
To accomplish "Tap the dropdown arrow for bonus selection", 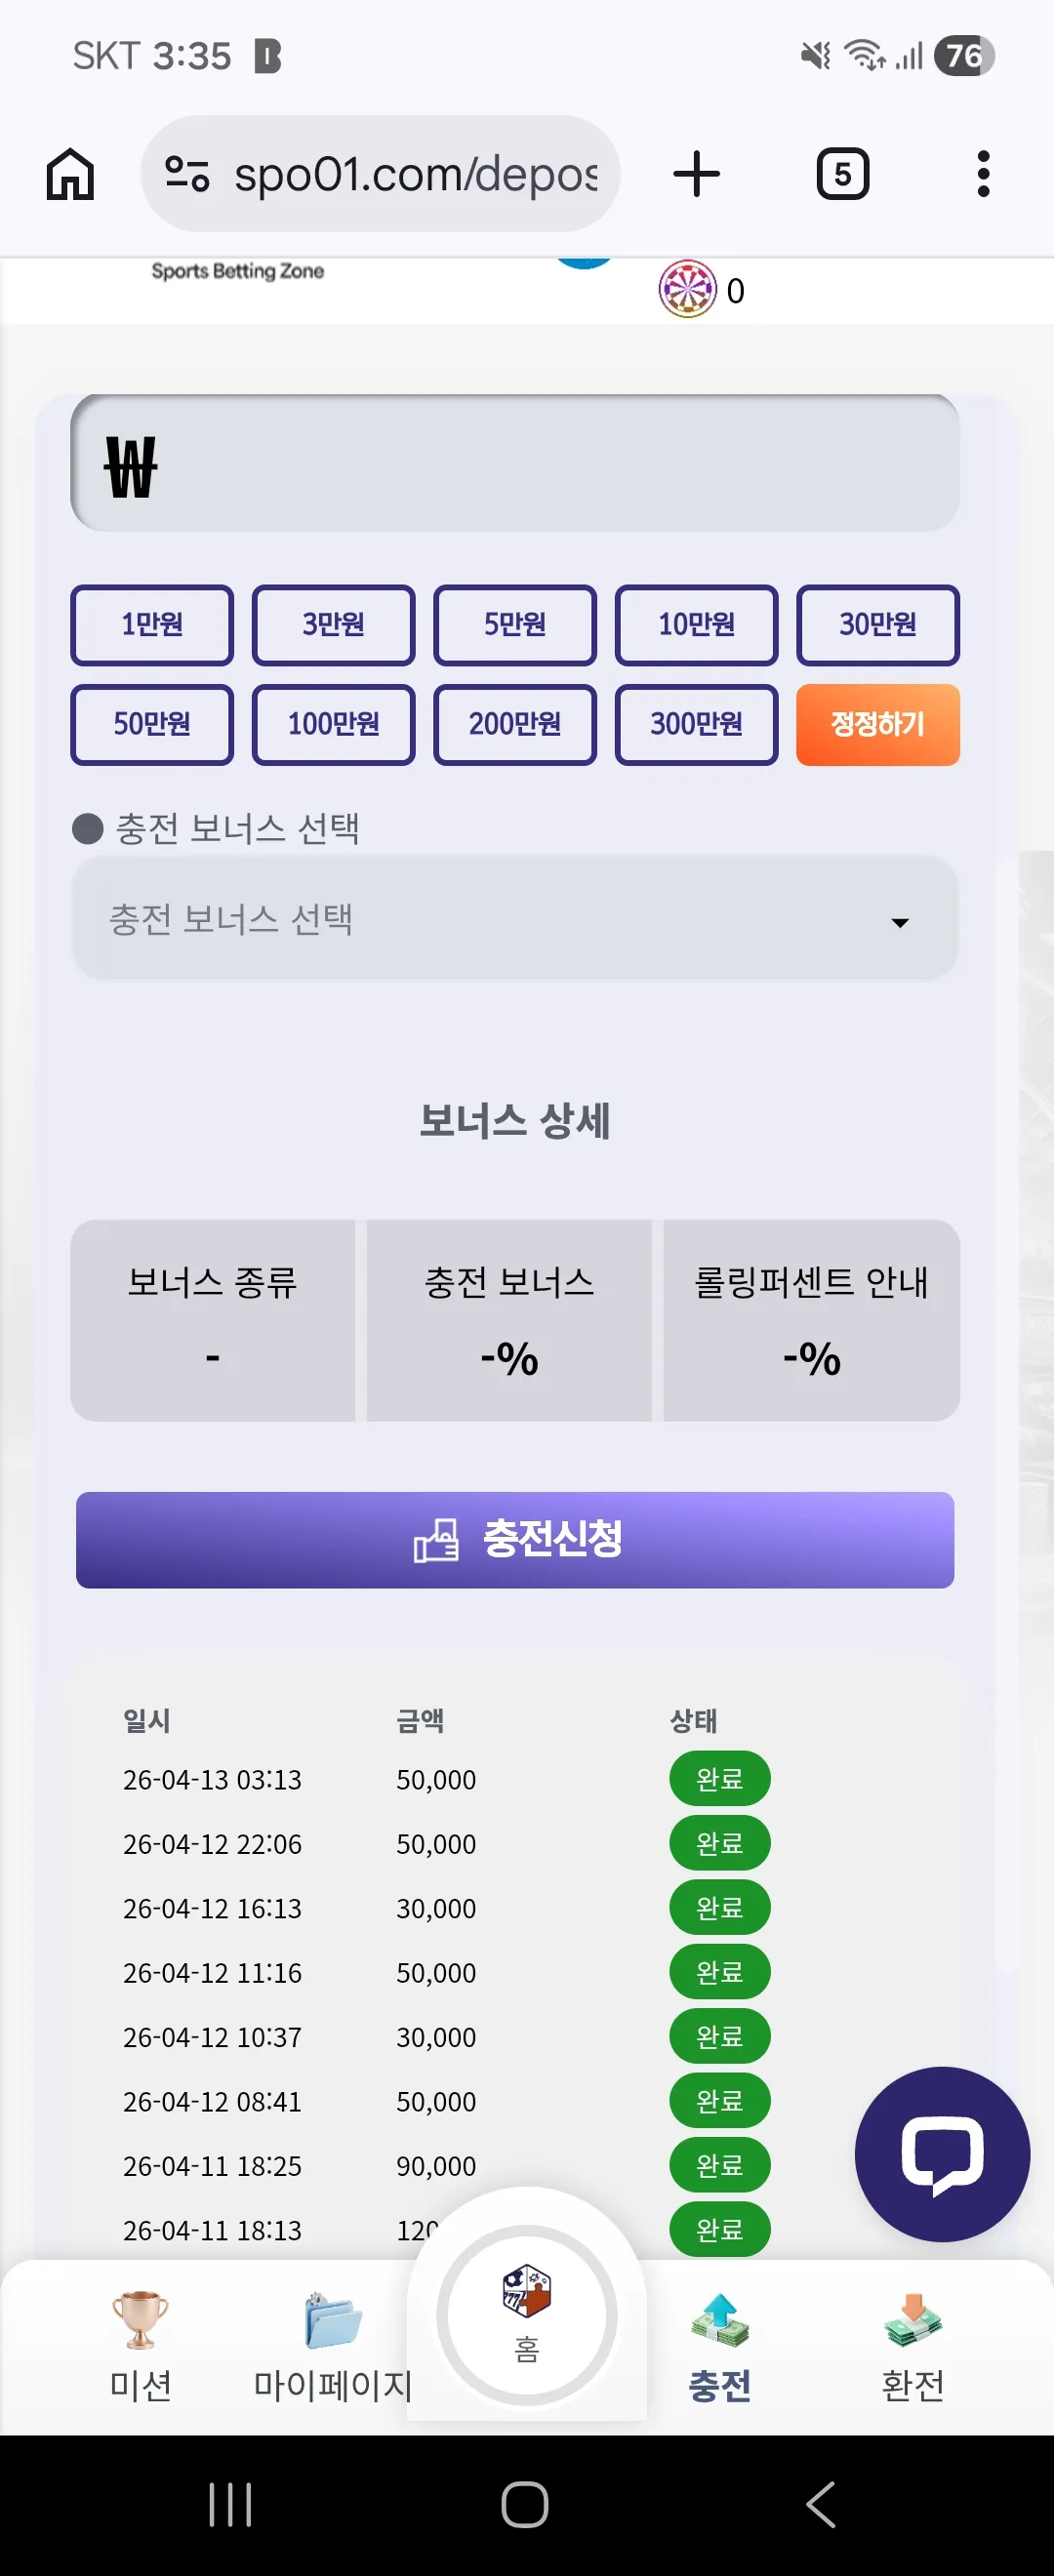I will [x=900, y=922].
